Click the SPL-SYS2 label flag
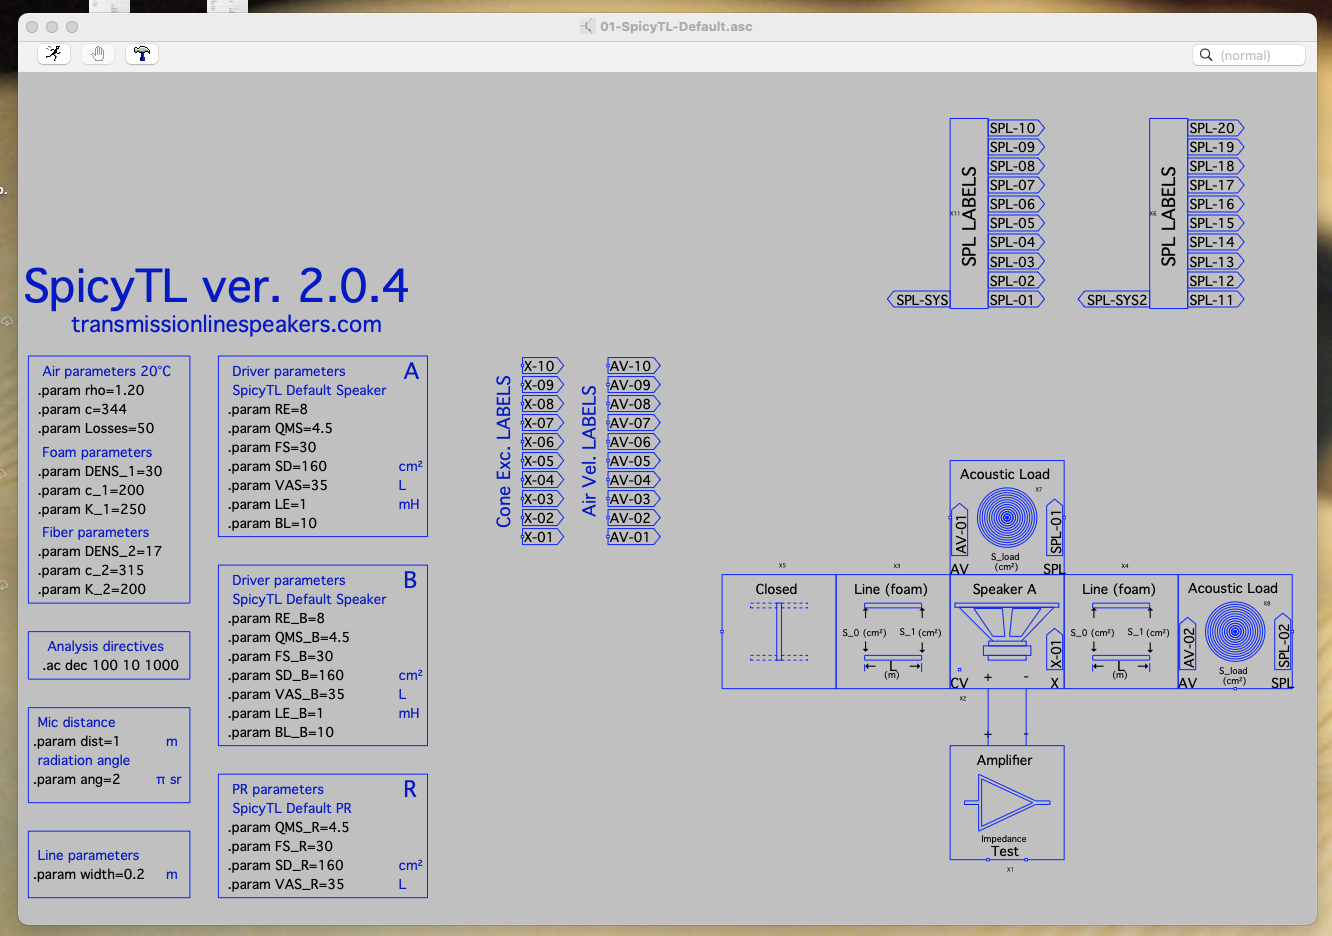Image resolution: width=1332 pixels, height=936 pixels. [x=1114, y=300]
